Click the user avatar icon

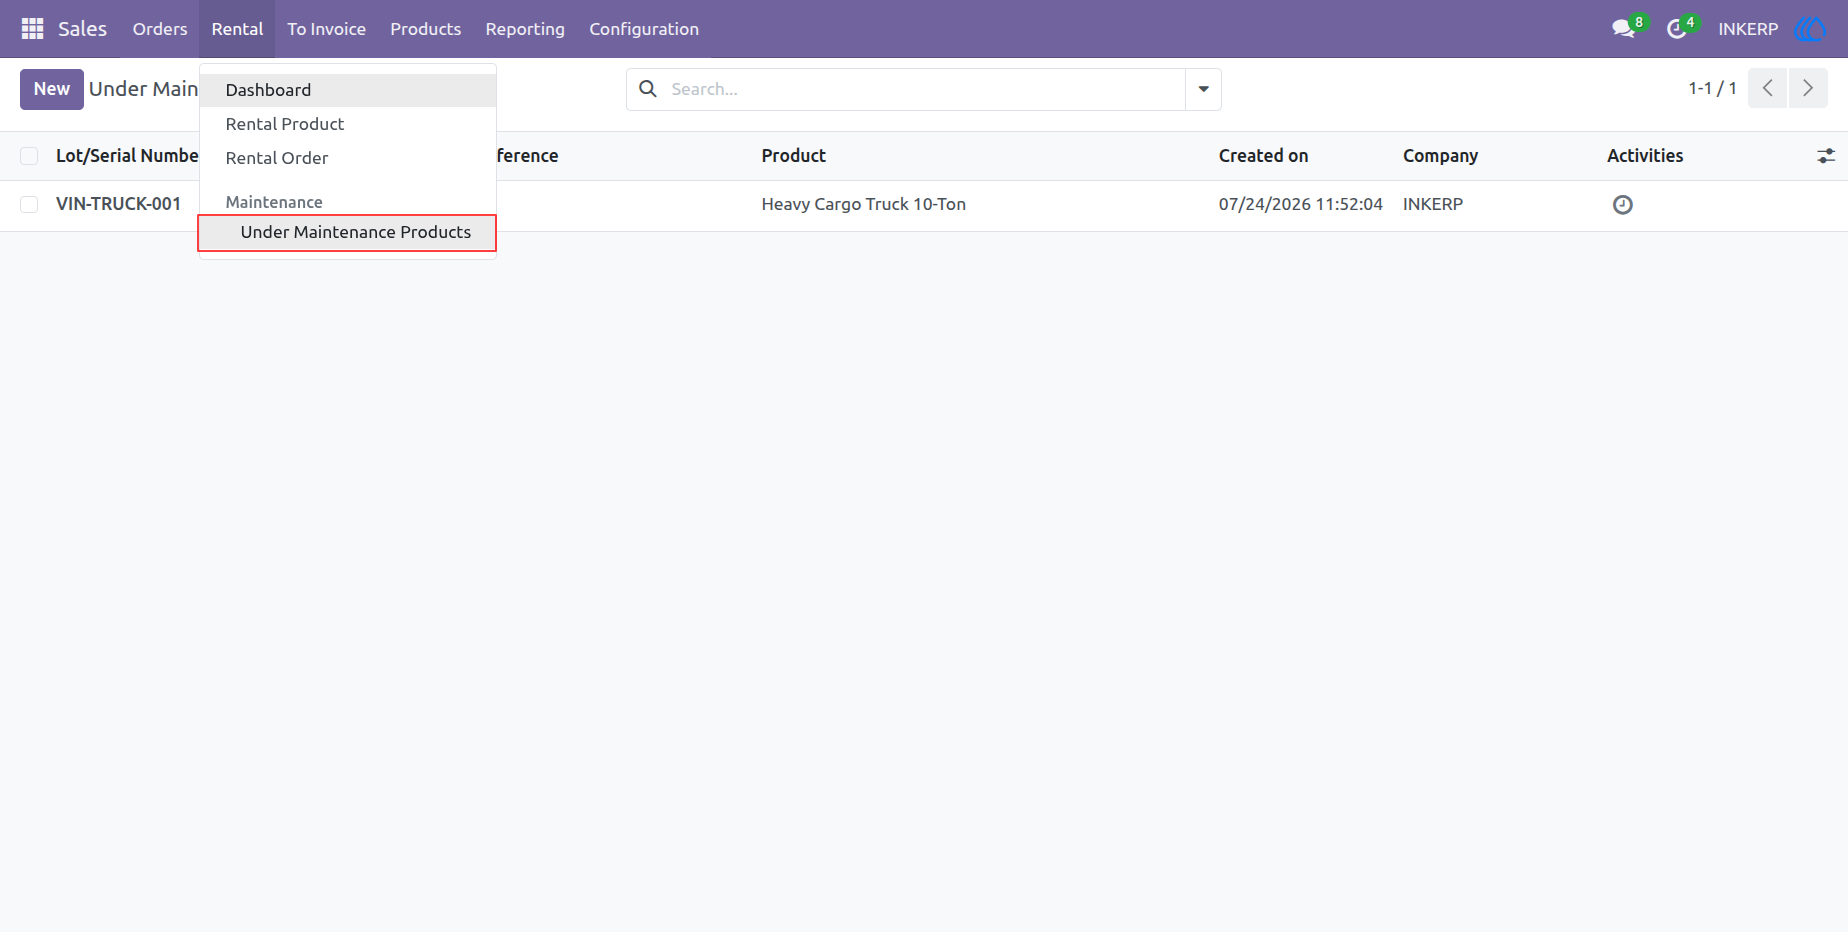point(1810,29)
